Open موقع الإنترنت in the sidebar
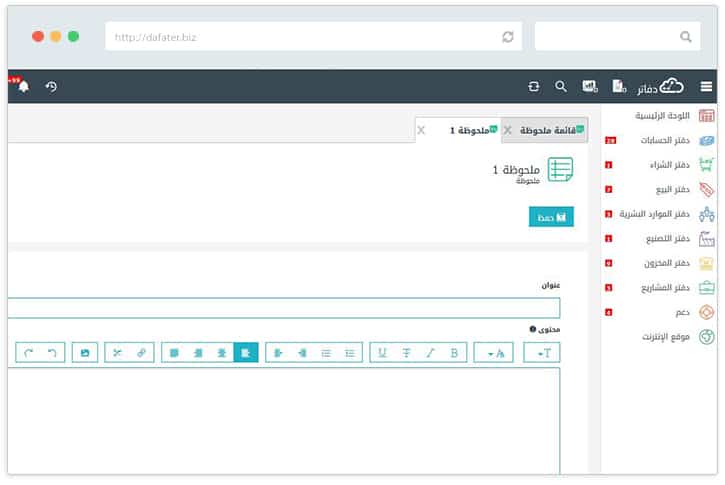 coord(666,337)
